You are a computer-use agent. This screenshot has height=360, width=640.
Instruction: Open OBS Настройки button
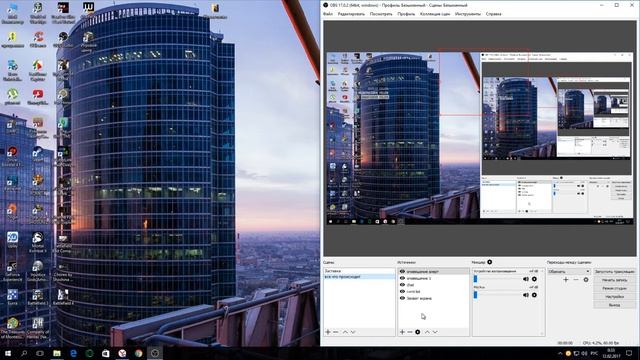[614, 297]
